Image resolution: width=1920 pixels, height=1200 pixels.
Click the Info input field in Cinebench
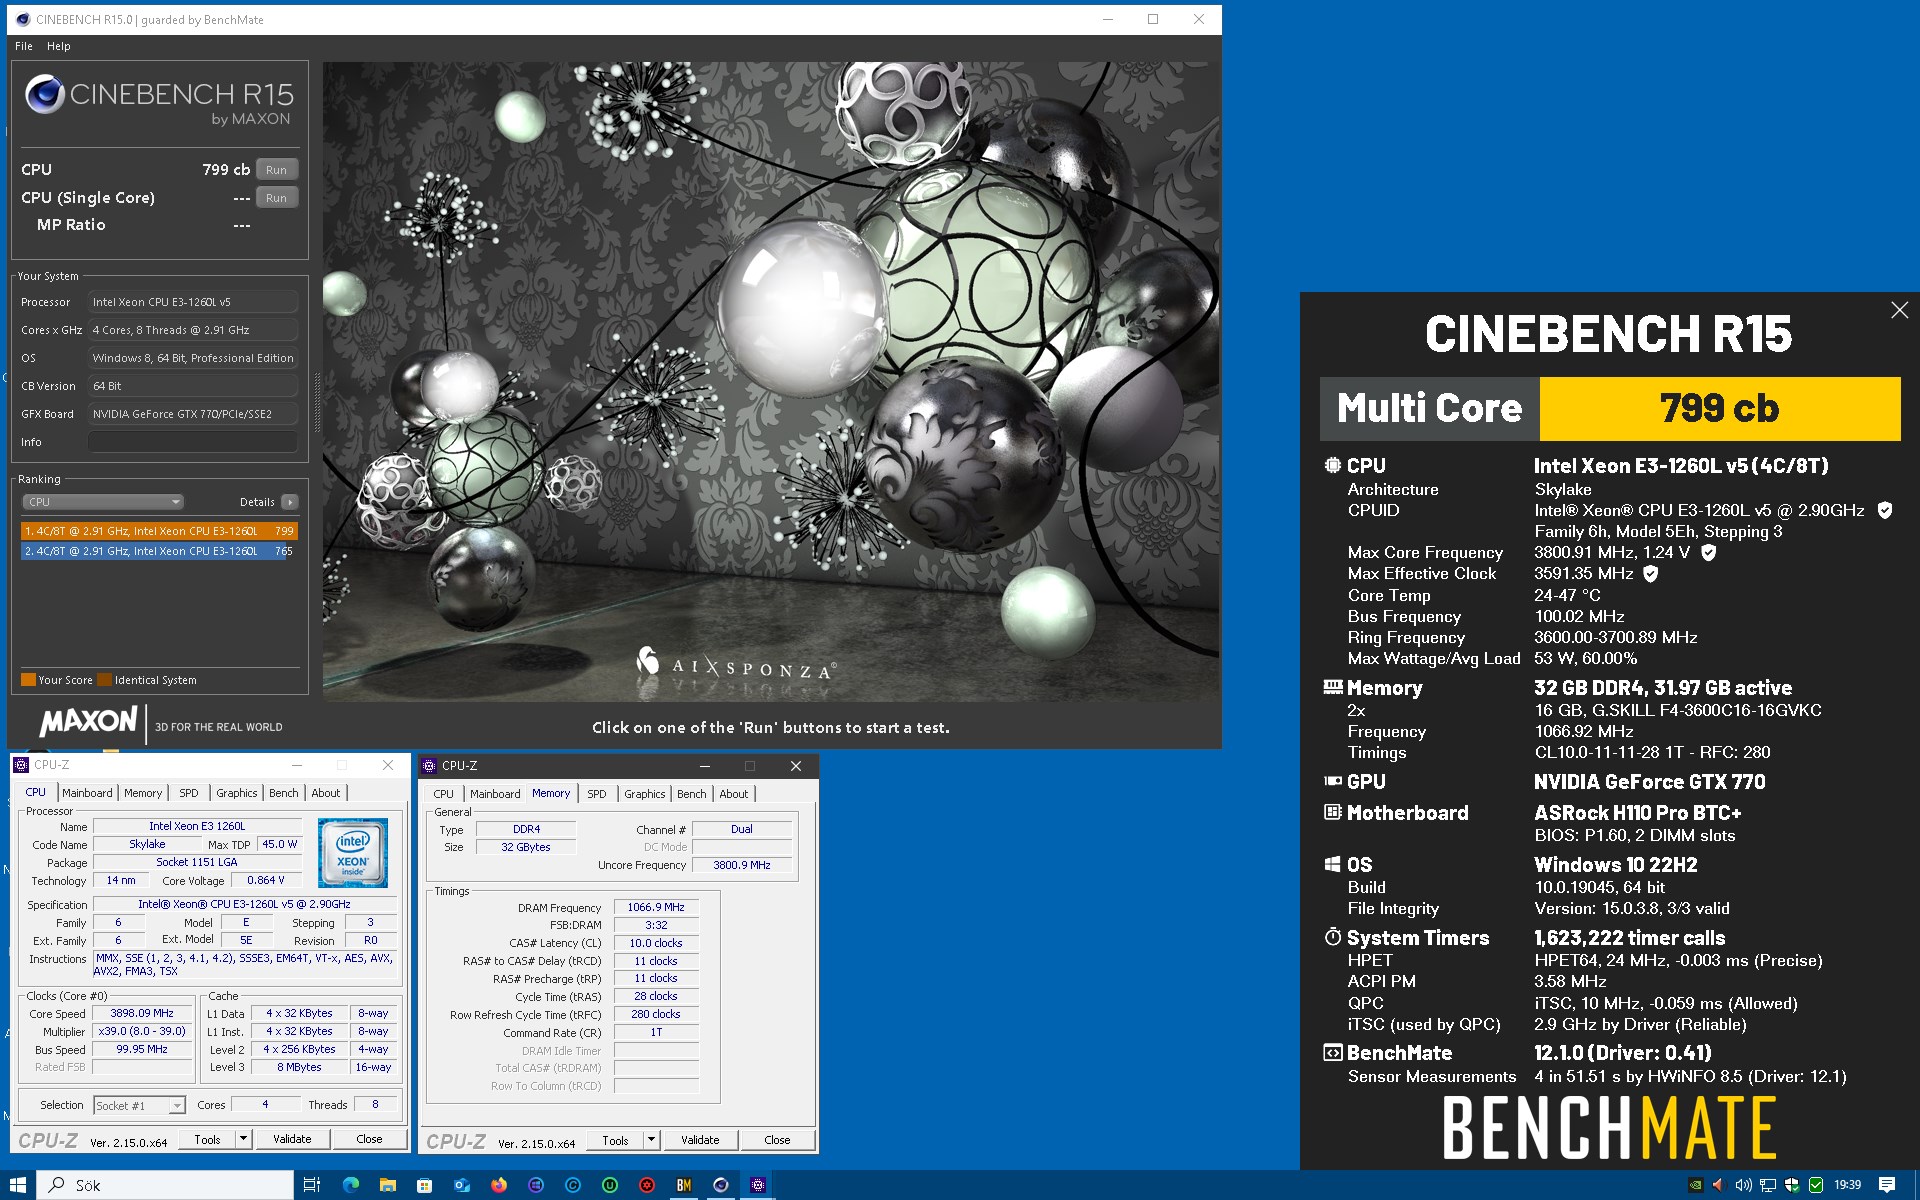point(194,442)
